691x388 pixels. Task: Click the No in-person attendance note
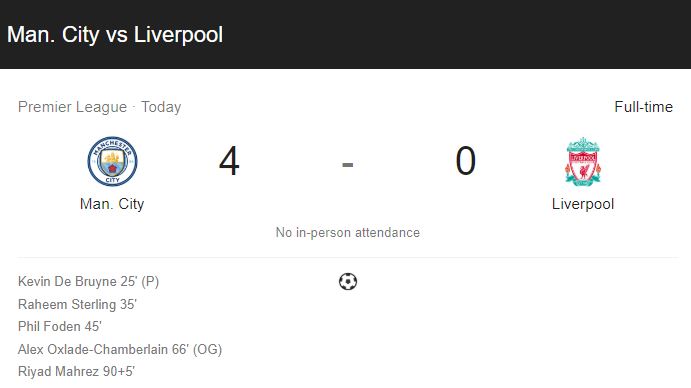point(348,232)
